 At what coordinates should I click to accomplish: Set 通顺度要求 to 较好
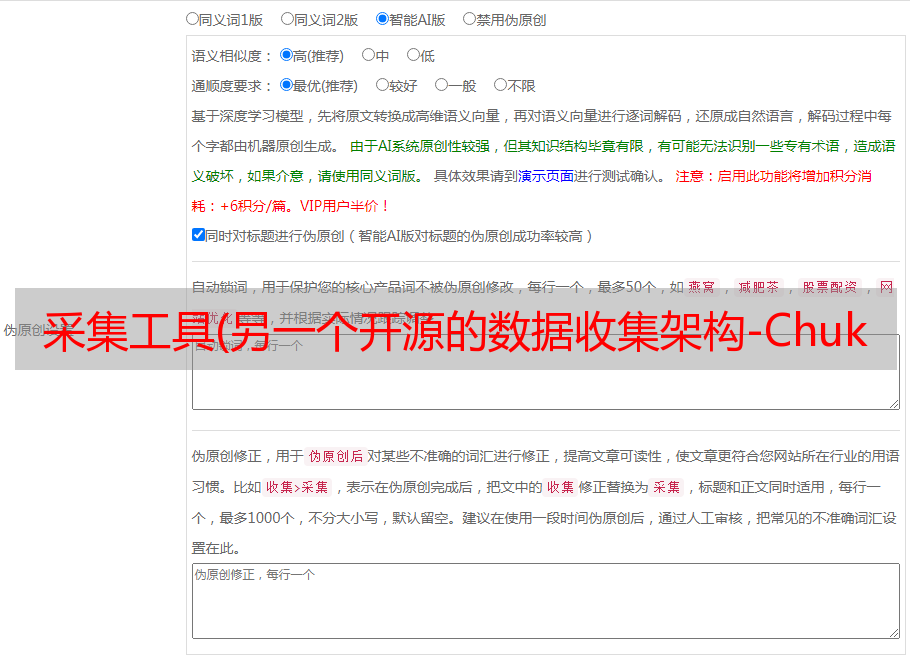382,85
